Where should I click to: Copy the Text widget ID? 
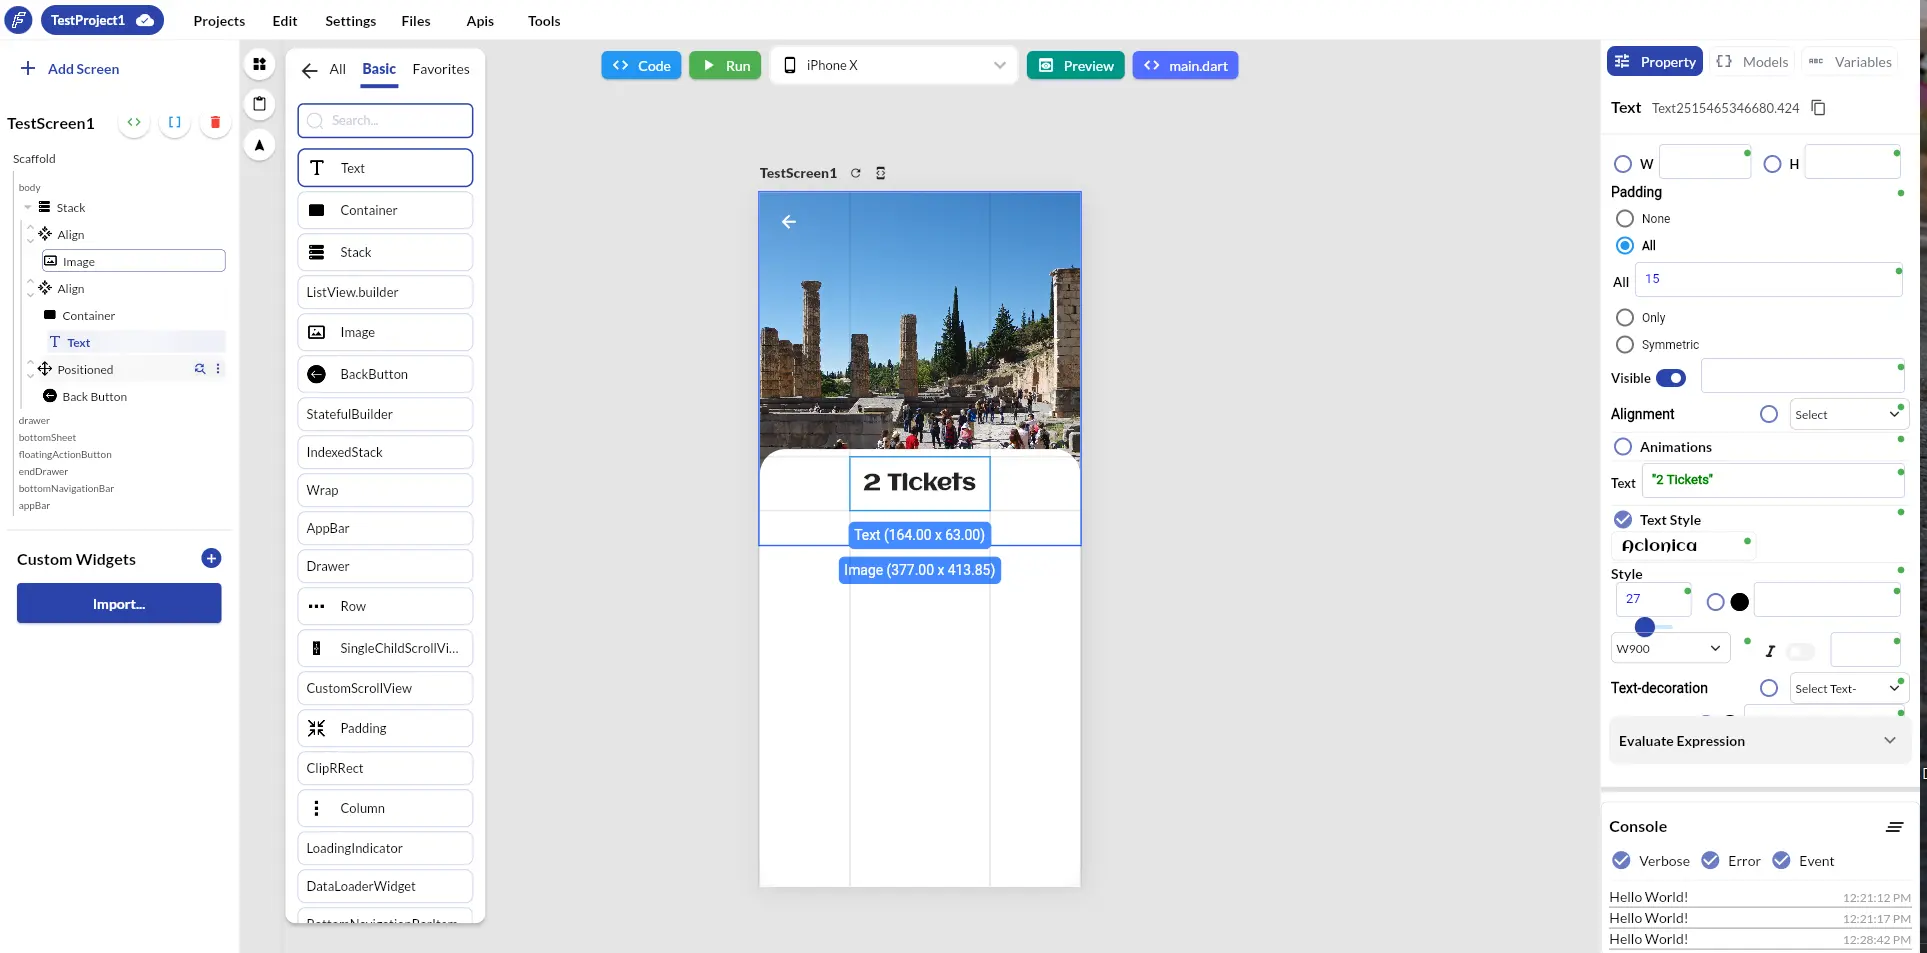(1819, 108)
